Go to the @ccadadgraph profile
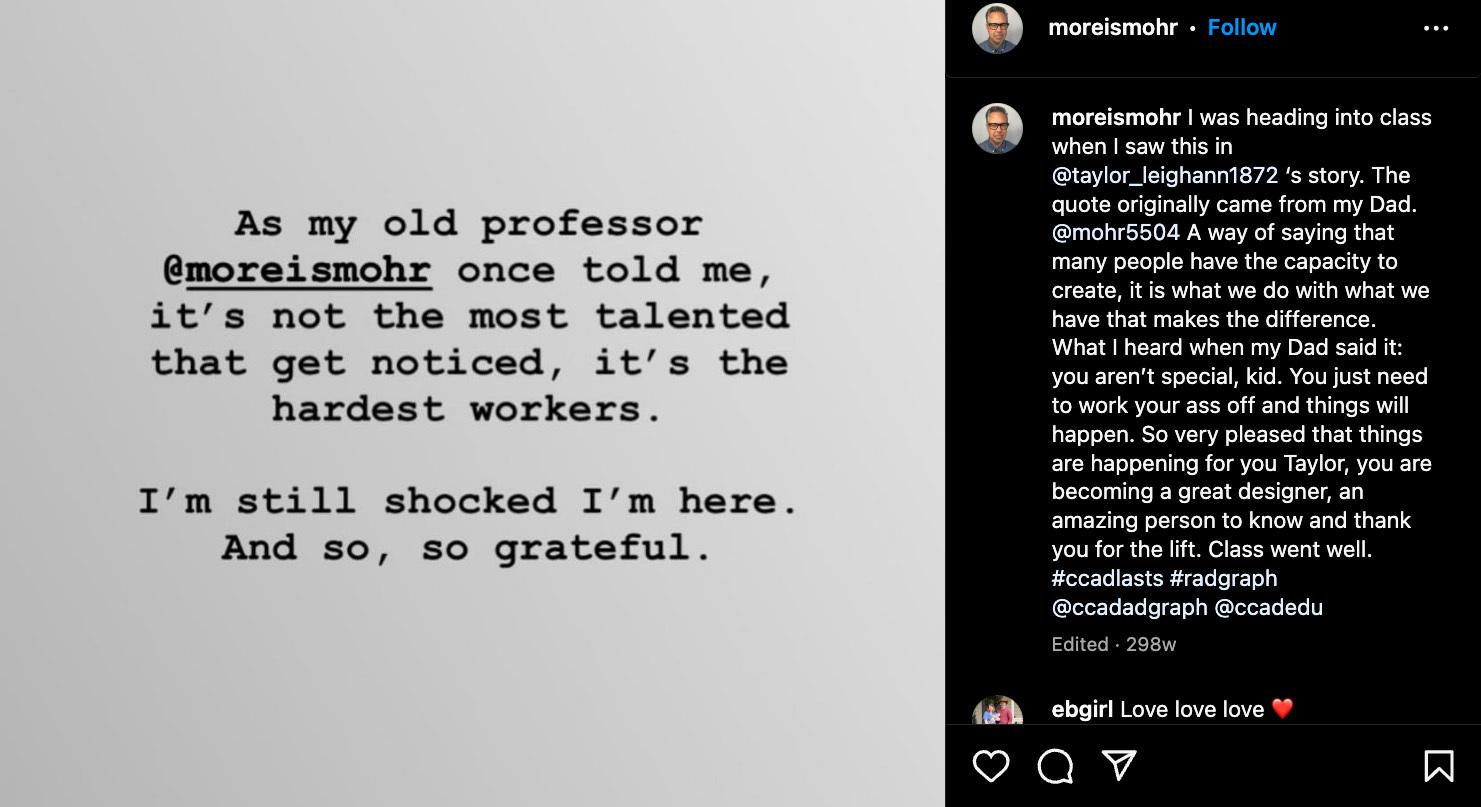Screen dimensions: 1481x807 [1129, 607]
